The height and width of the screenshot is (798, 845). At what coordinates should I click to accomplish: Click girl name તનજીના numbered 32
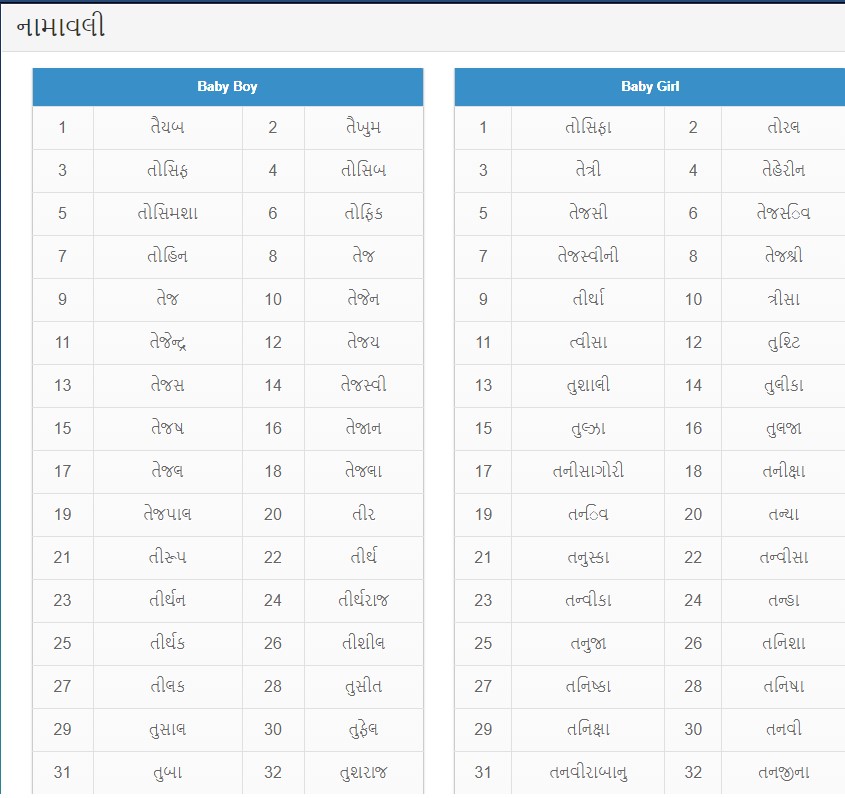point(784,772)
